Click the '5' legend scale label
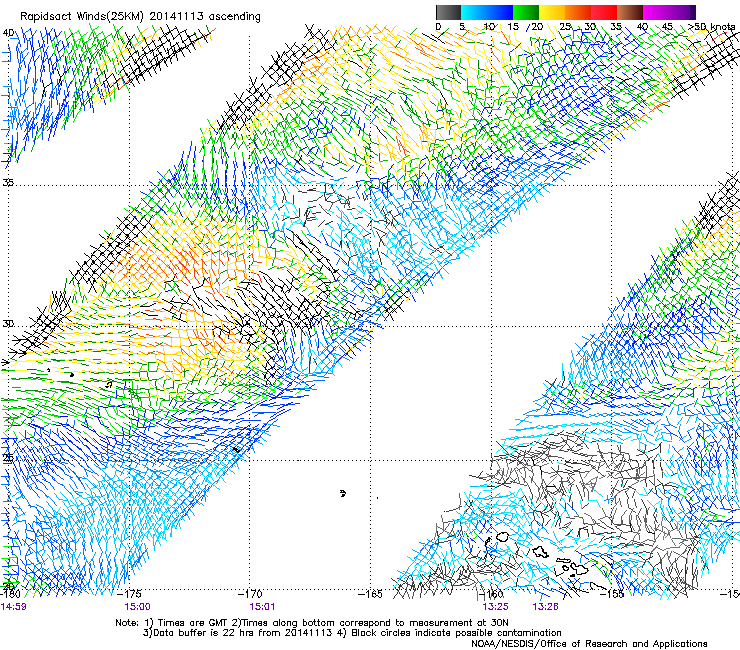The width and height of the screenshot is (740, 650). (462, 27)
